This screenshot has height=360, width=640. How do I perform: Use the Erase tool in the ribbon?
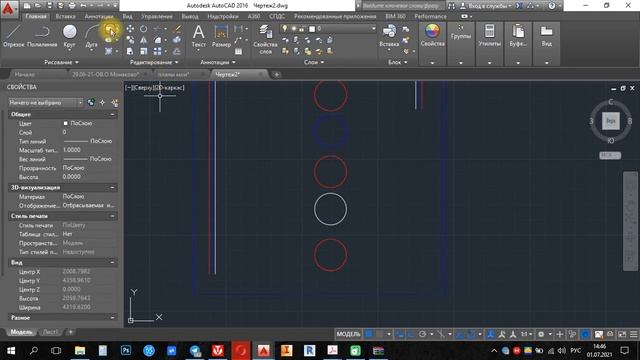[x=177, y=29]
